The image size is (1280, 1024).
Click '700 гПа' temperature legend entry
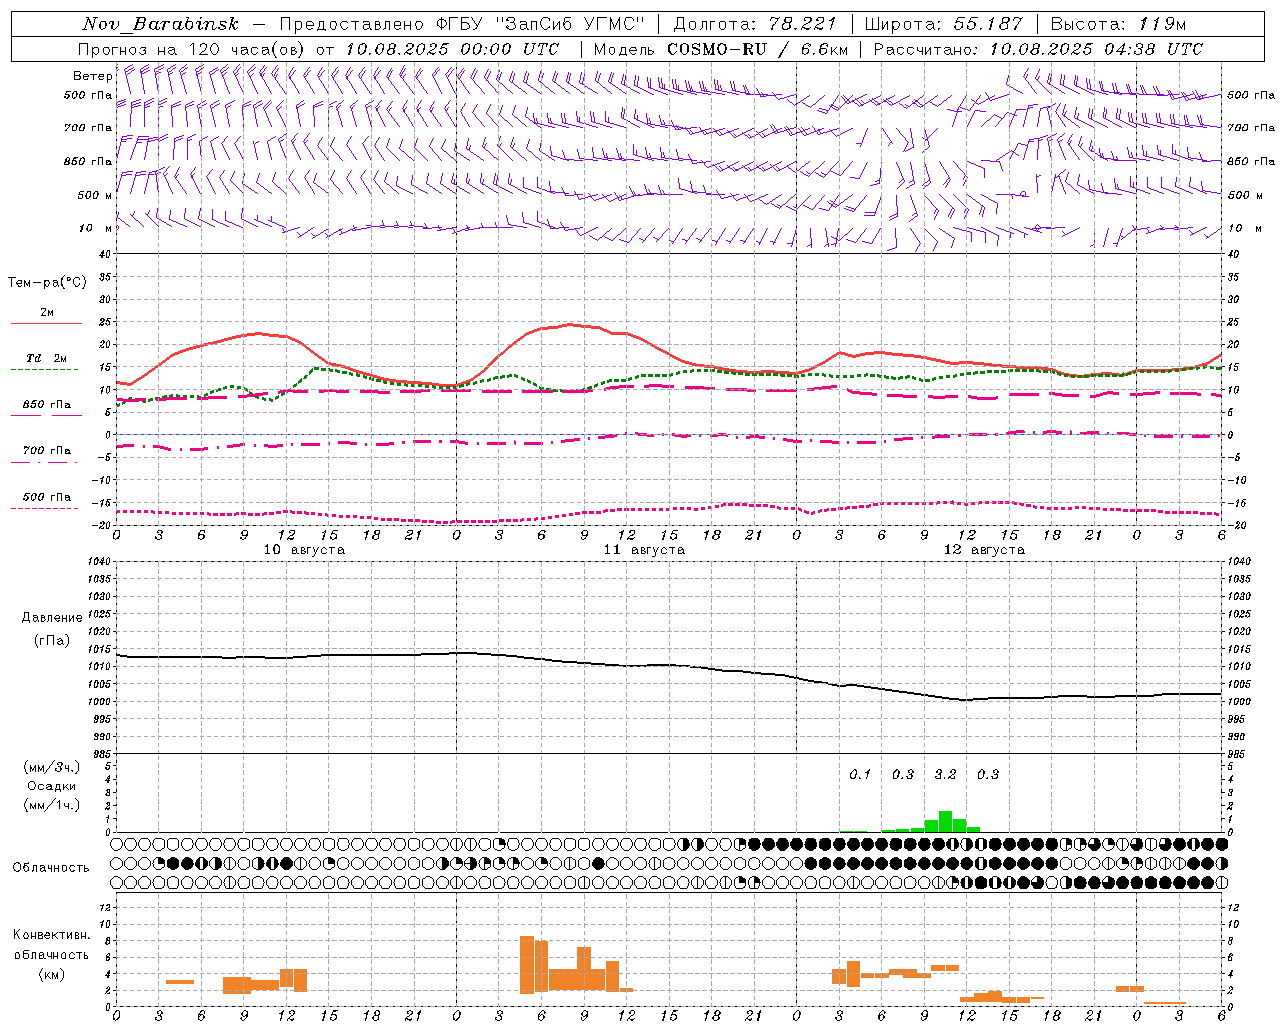coord(47,451)
